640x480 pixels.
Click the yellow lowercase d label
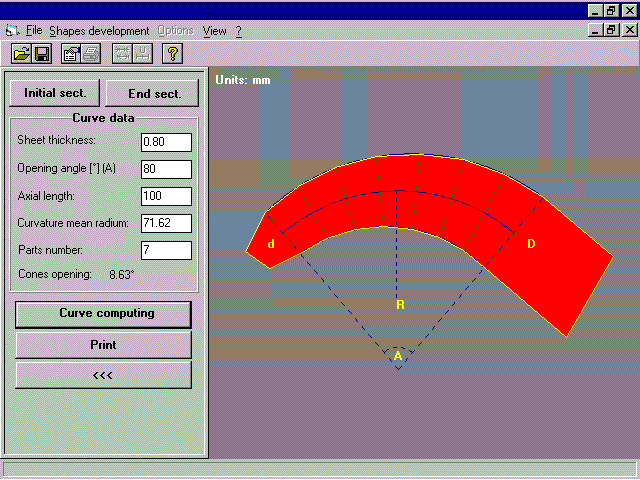click(271, 244)
